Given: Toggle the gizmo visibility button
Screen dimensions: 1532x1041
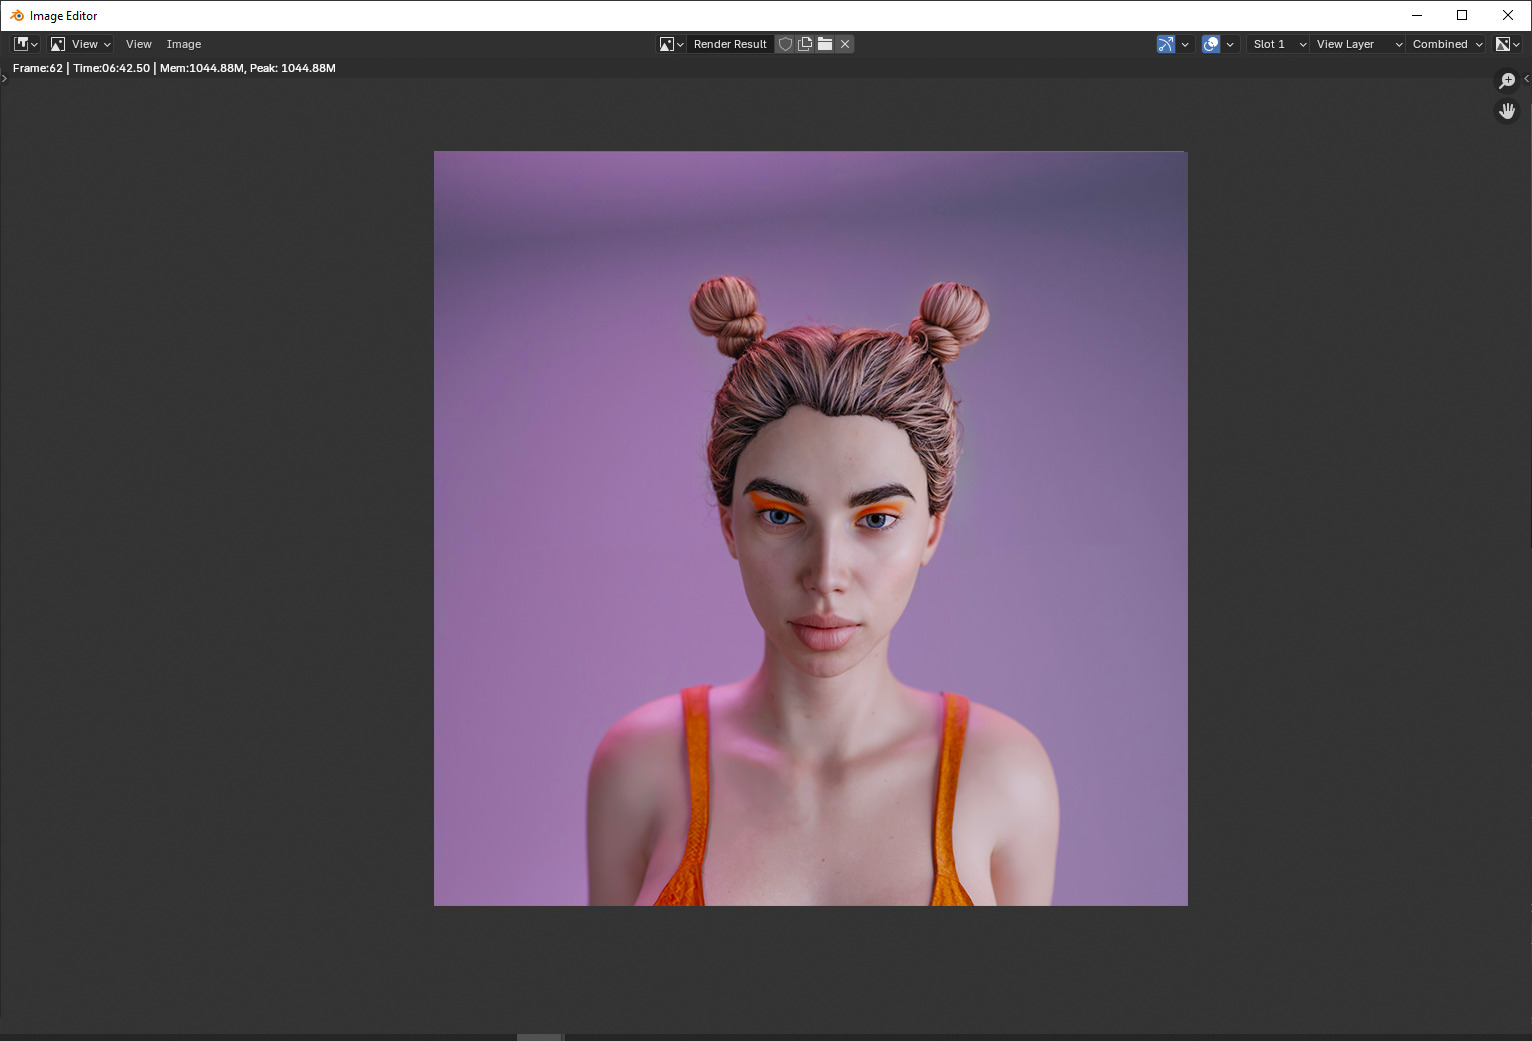Looking at the screenshot, I should click(1166, 44).
